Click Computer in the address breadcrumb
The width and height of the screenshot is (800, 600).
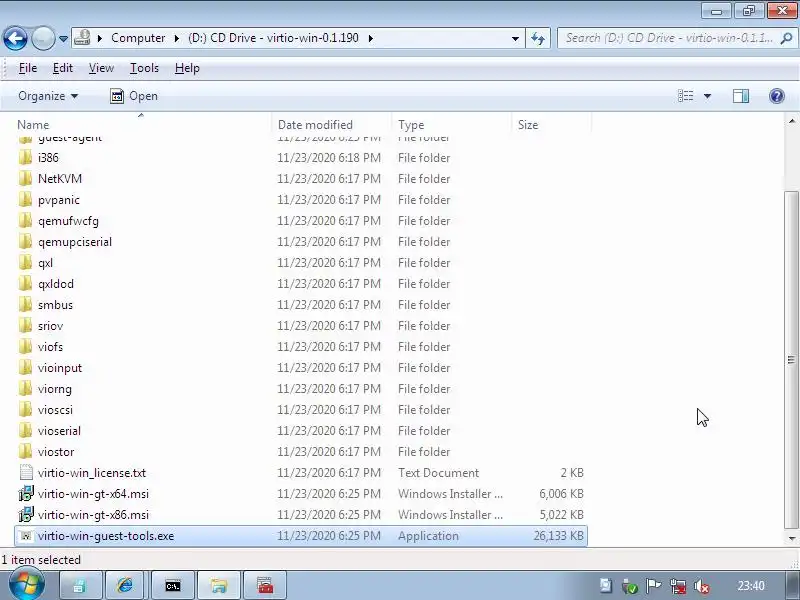[x=138, y=38]
